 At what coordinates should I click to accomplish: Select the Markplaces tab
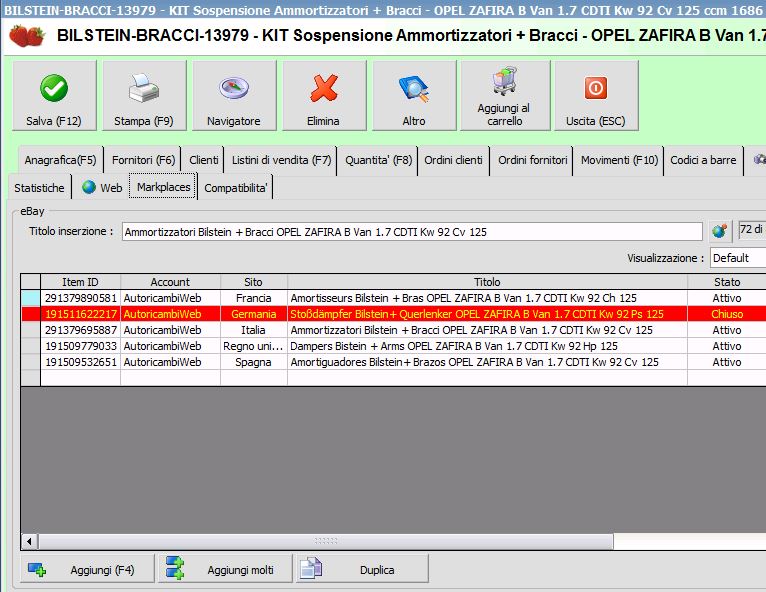(x=163, y=187)
